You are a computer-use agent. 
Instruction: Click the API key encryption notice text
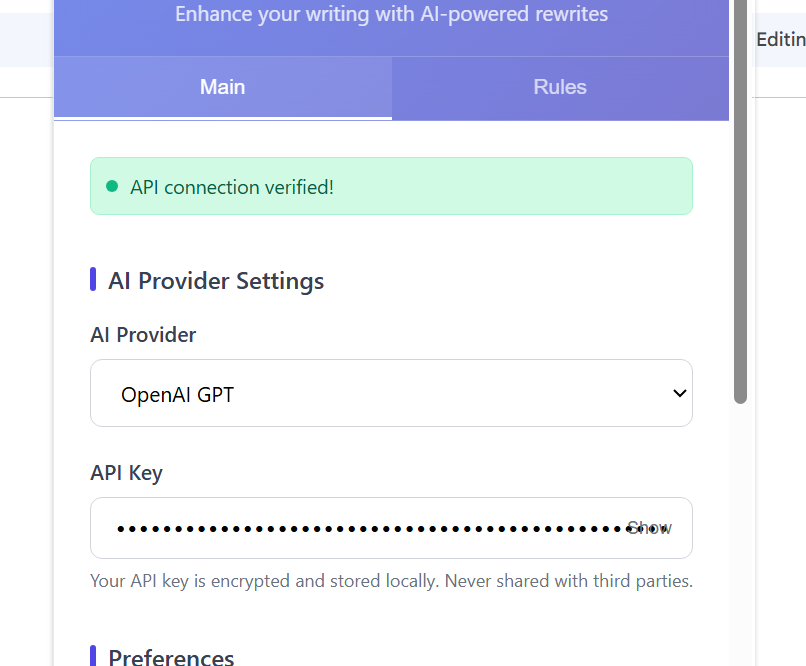point(391,581)
